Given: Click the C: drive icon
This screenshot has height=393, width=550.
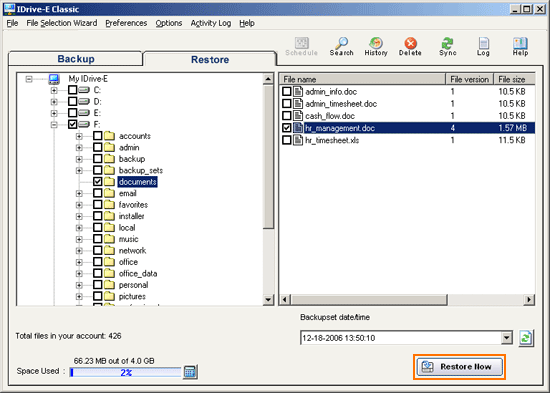Looking at the screenshot, I should coord(84,90).
